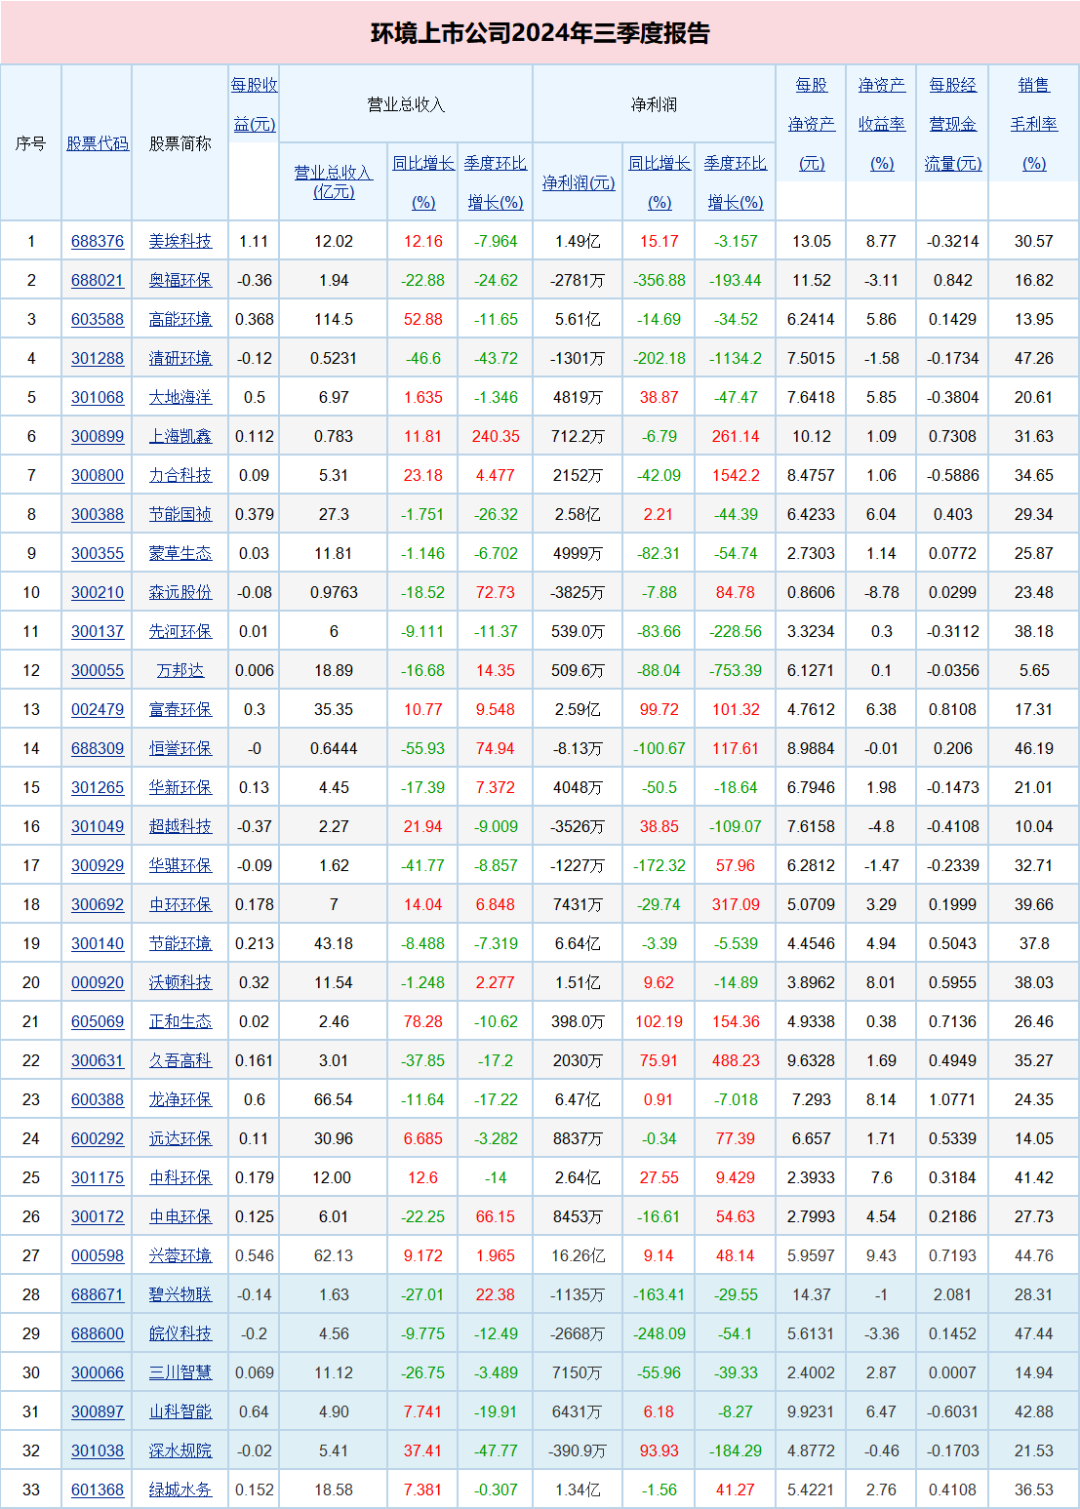This screenshot has width=1080, height=1509.
Task: Click stock code 601368
Action: pos(97,1489)
